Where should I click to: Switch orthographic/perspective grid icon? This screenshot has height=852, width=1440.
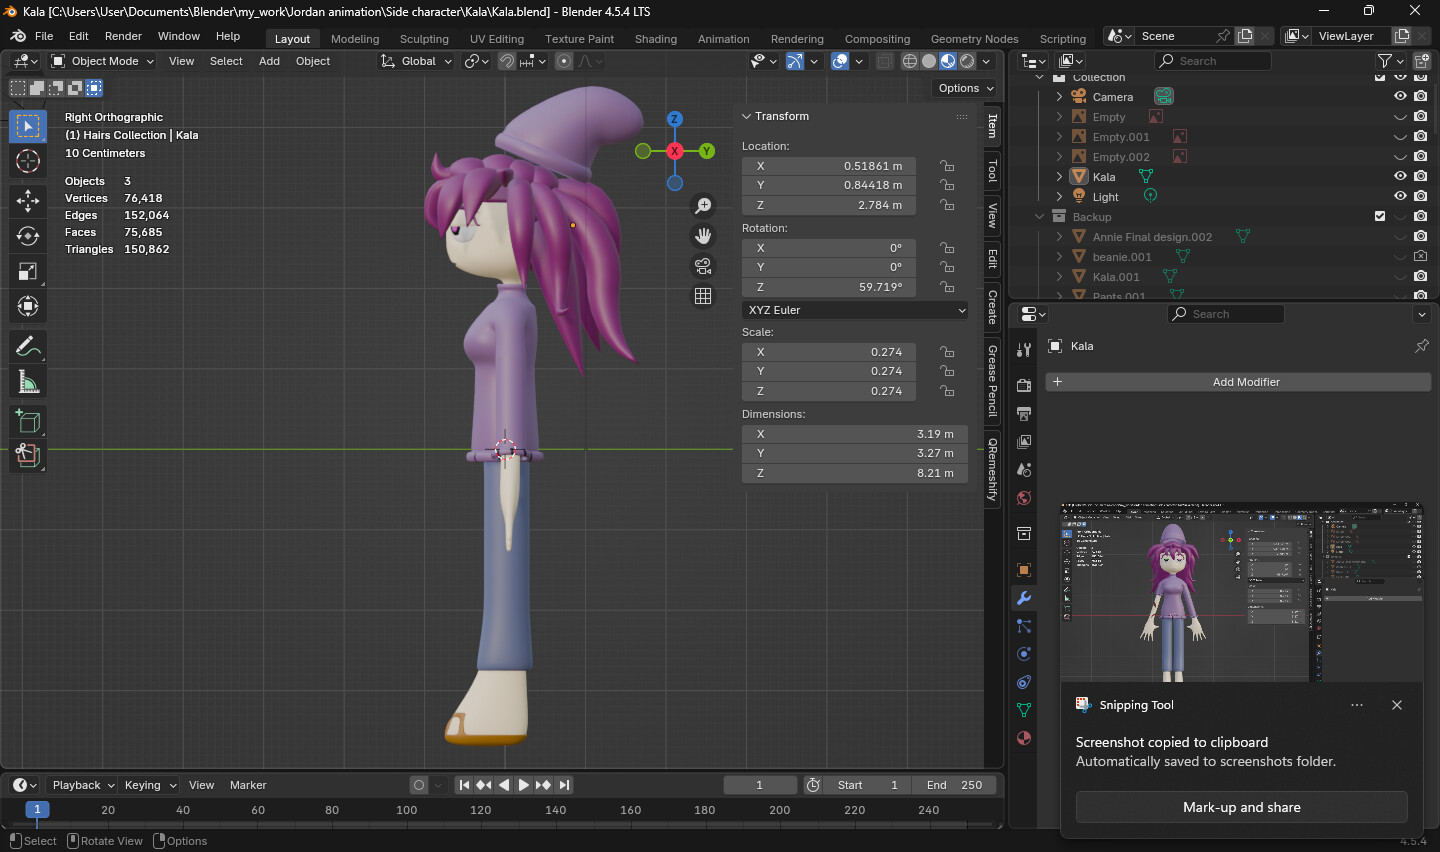pos(704,296)
